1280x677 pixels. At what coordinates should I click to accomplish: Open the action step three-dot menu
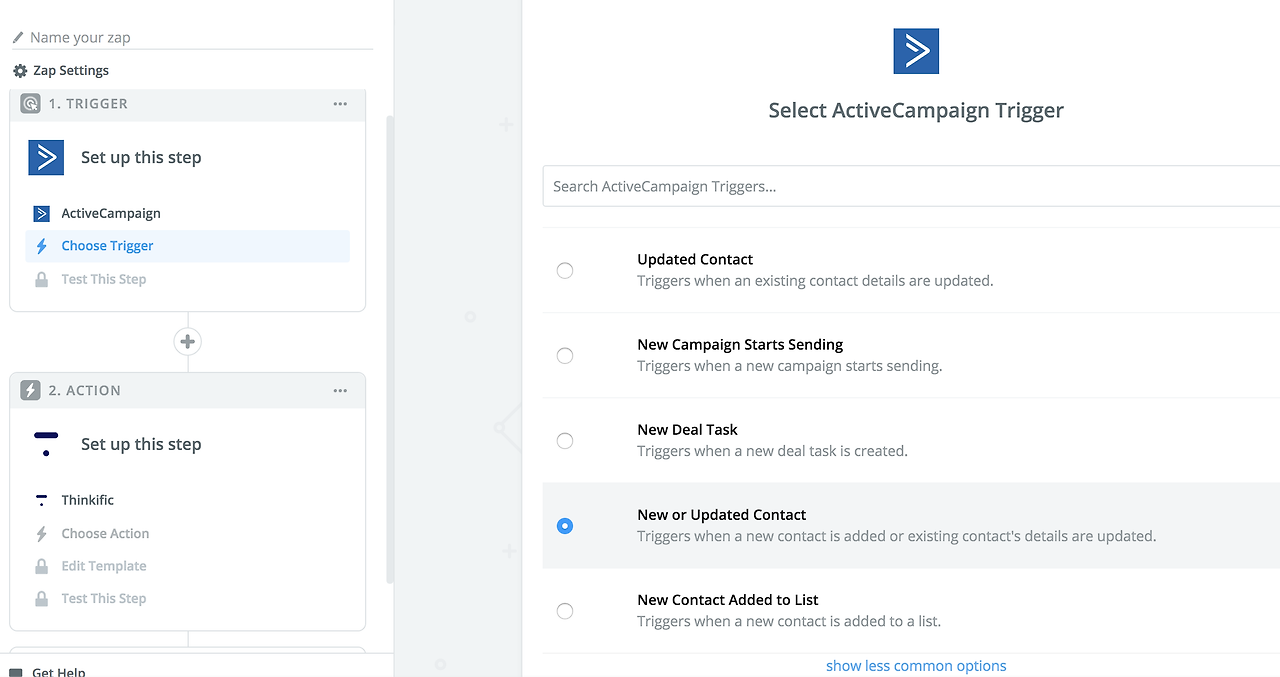click(340, 391)
